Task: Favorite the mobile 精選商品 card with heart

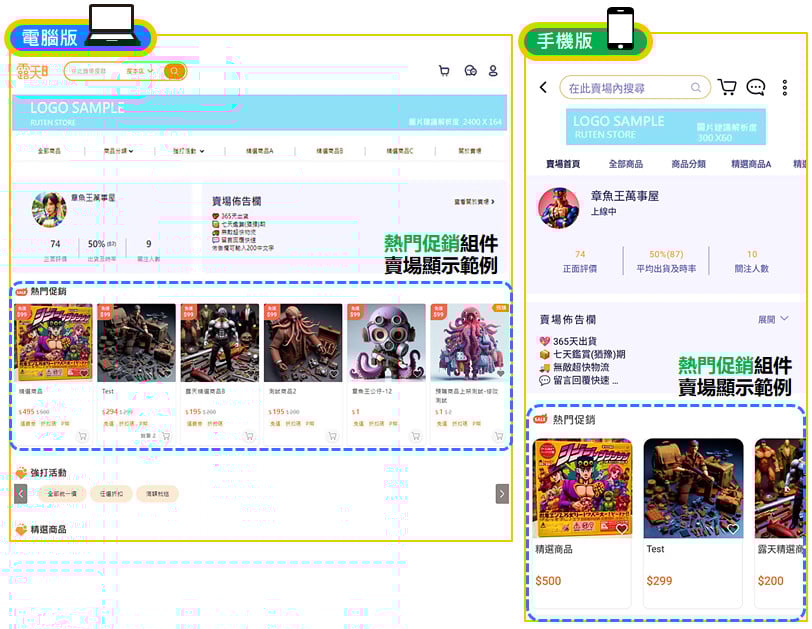Action: 620,528
